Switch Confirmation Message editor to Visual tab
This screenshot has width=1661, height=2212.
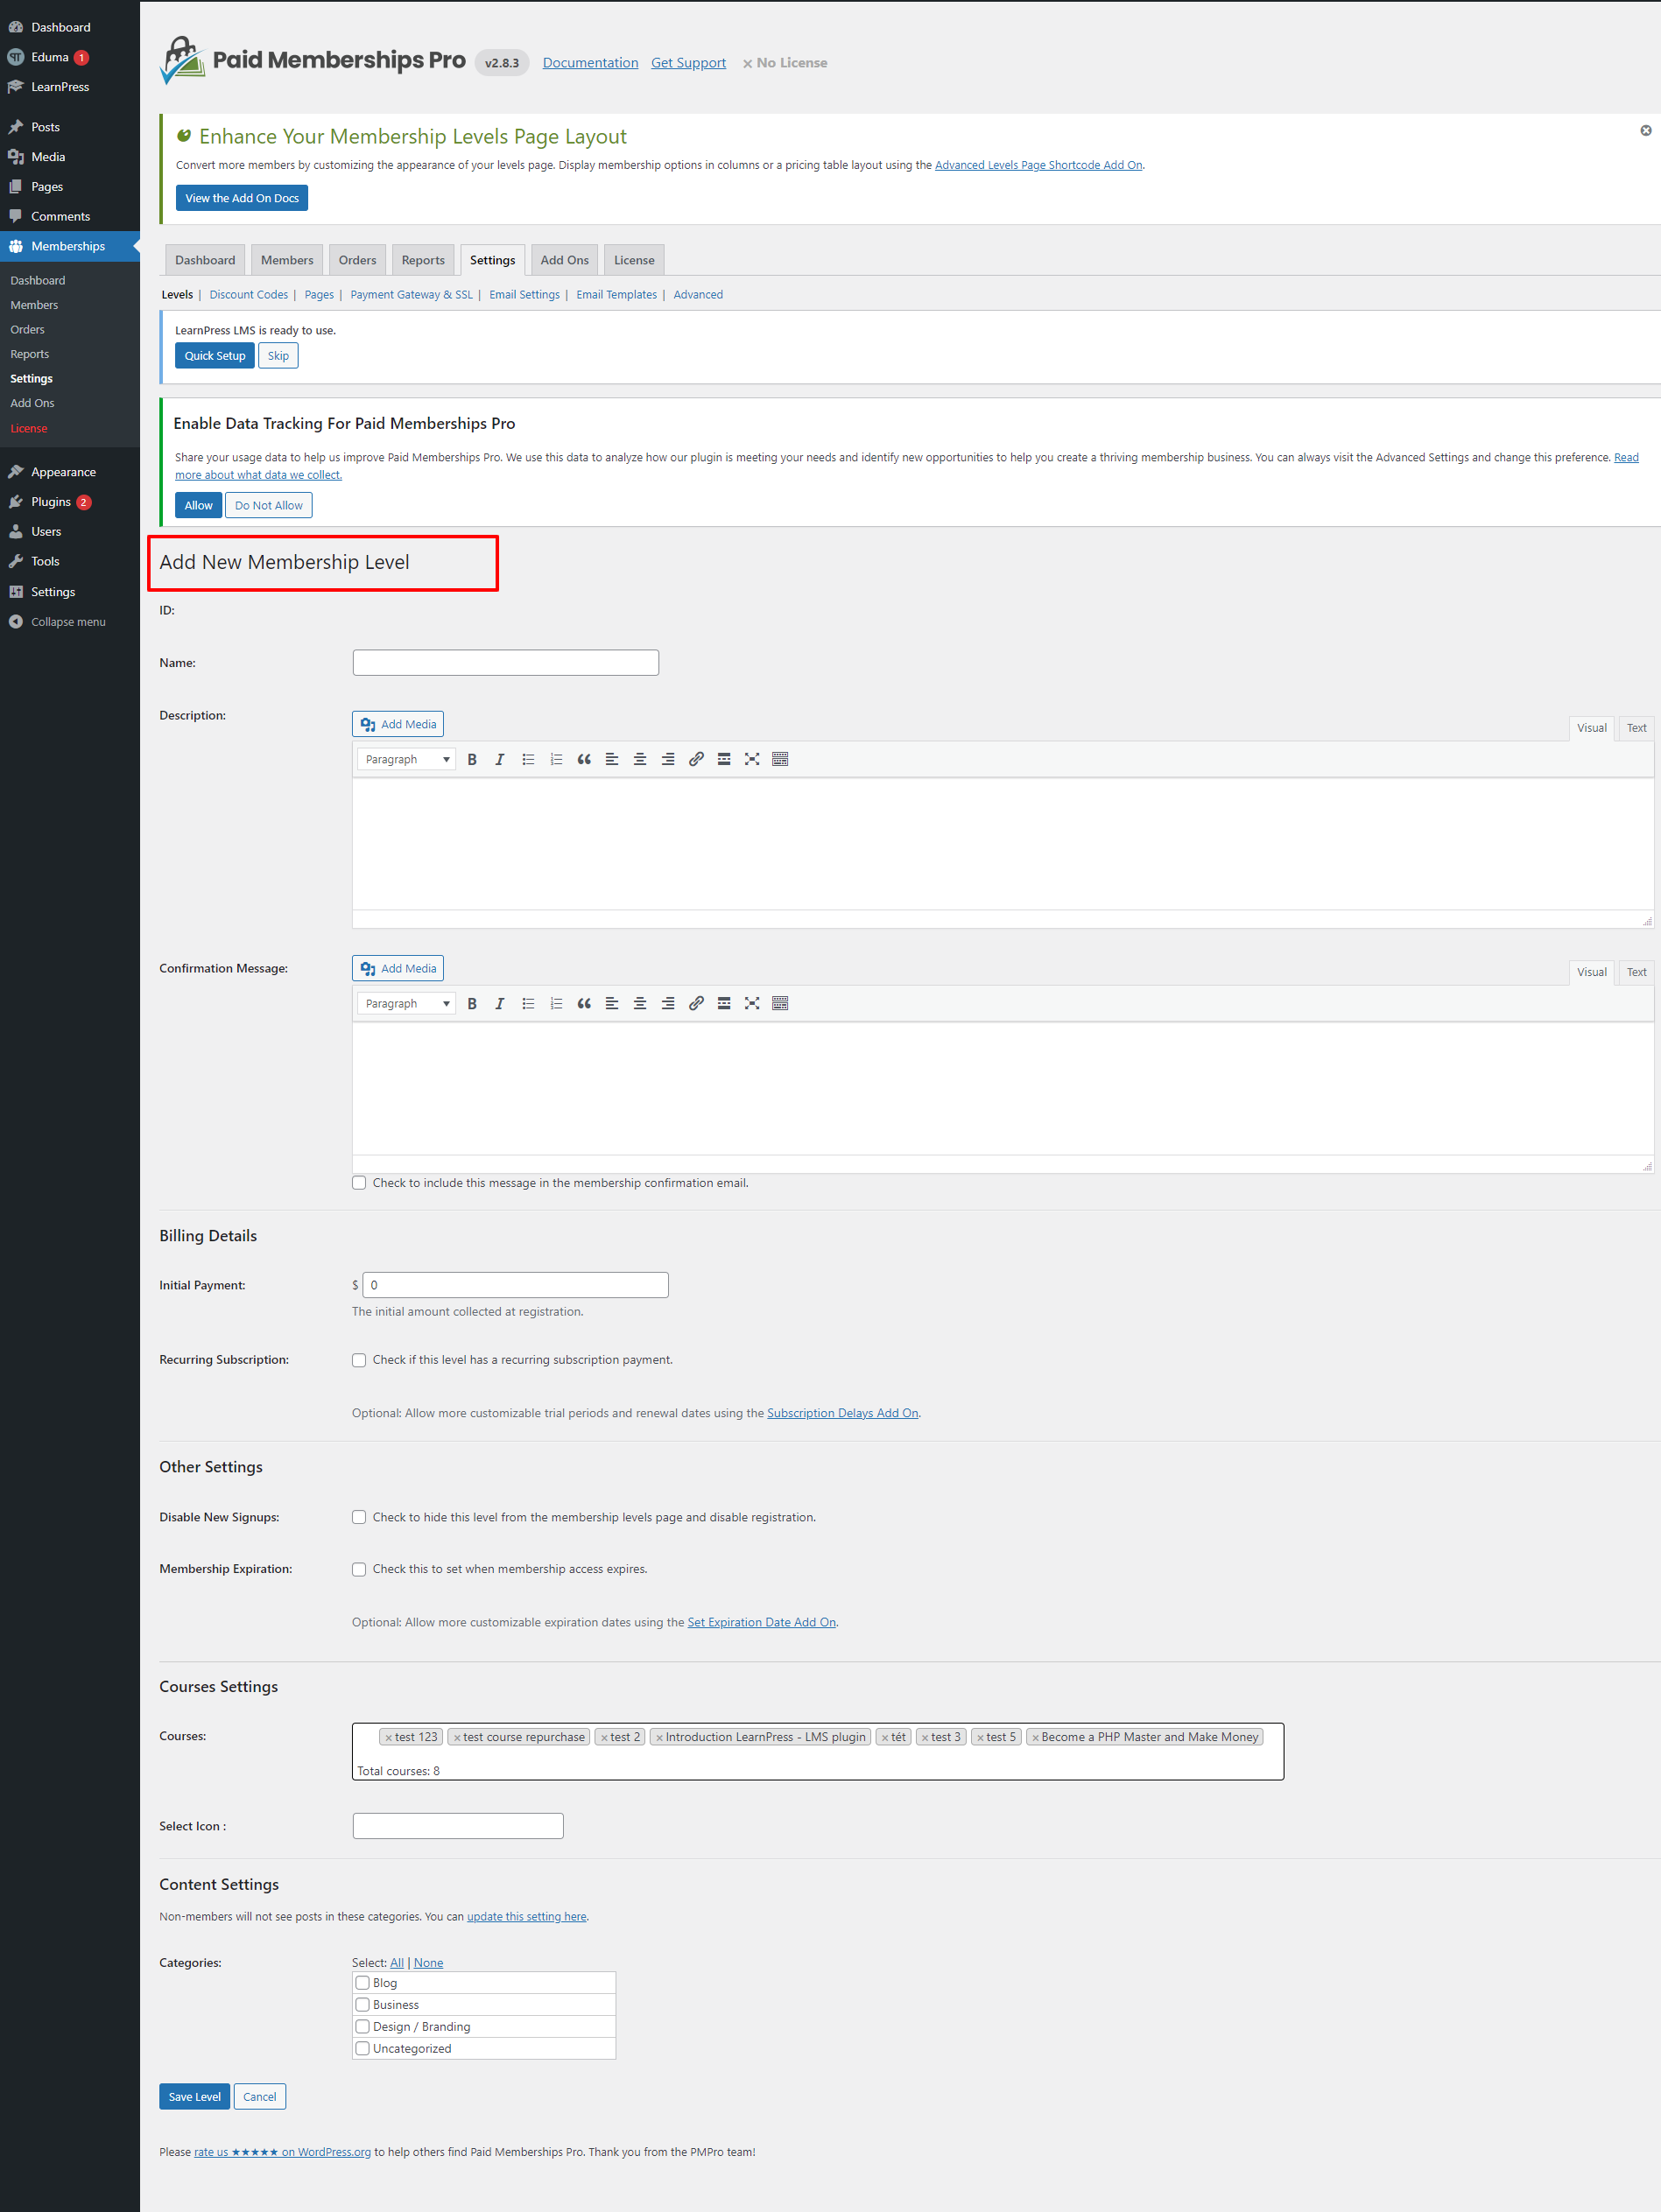pos(1591,972)
